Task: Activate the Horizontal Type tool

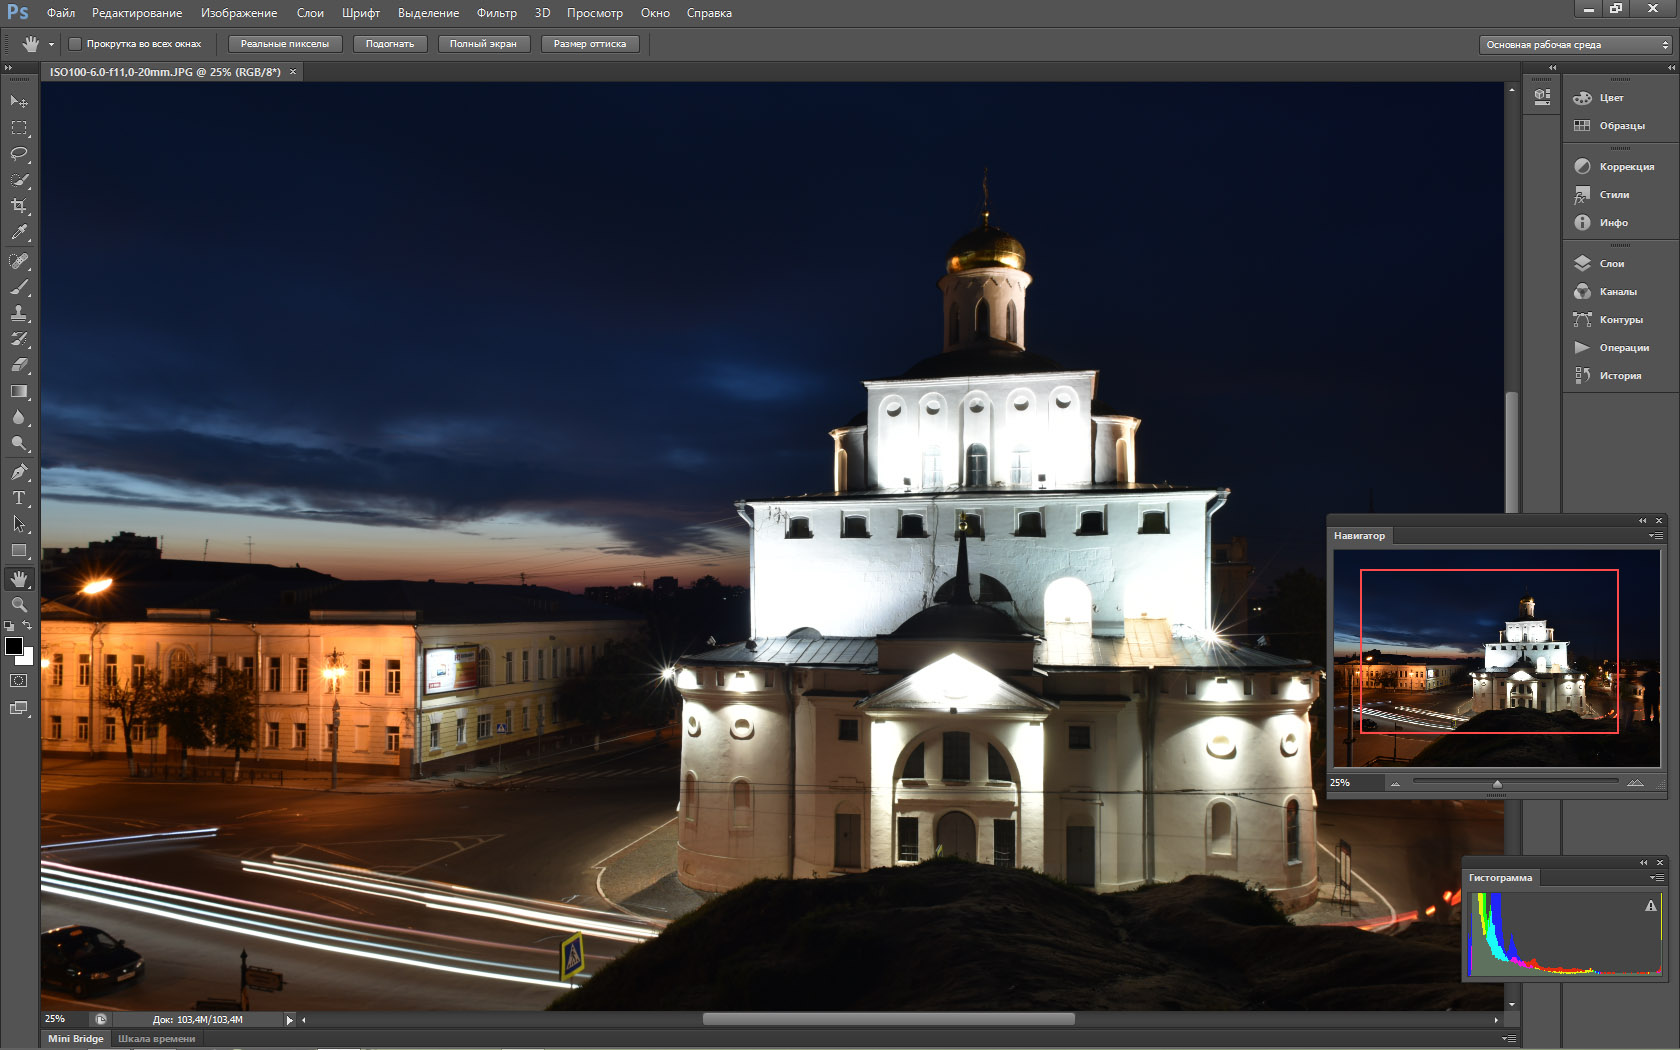Action: coord(19,498)
